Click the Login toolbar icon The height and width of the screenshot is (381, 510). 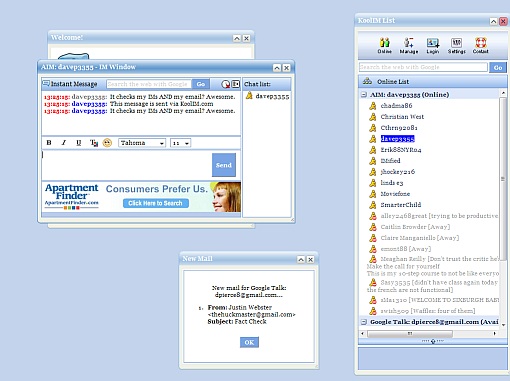point(433,45)
